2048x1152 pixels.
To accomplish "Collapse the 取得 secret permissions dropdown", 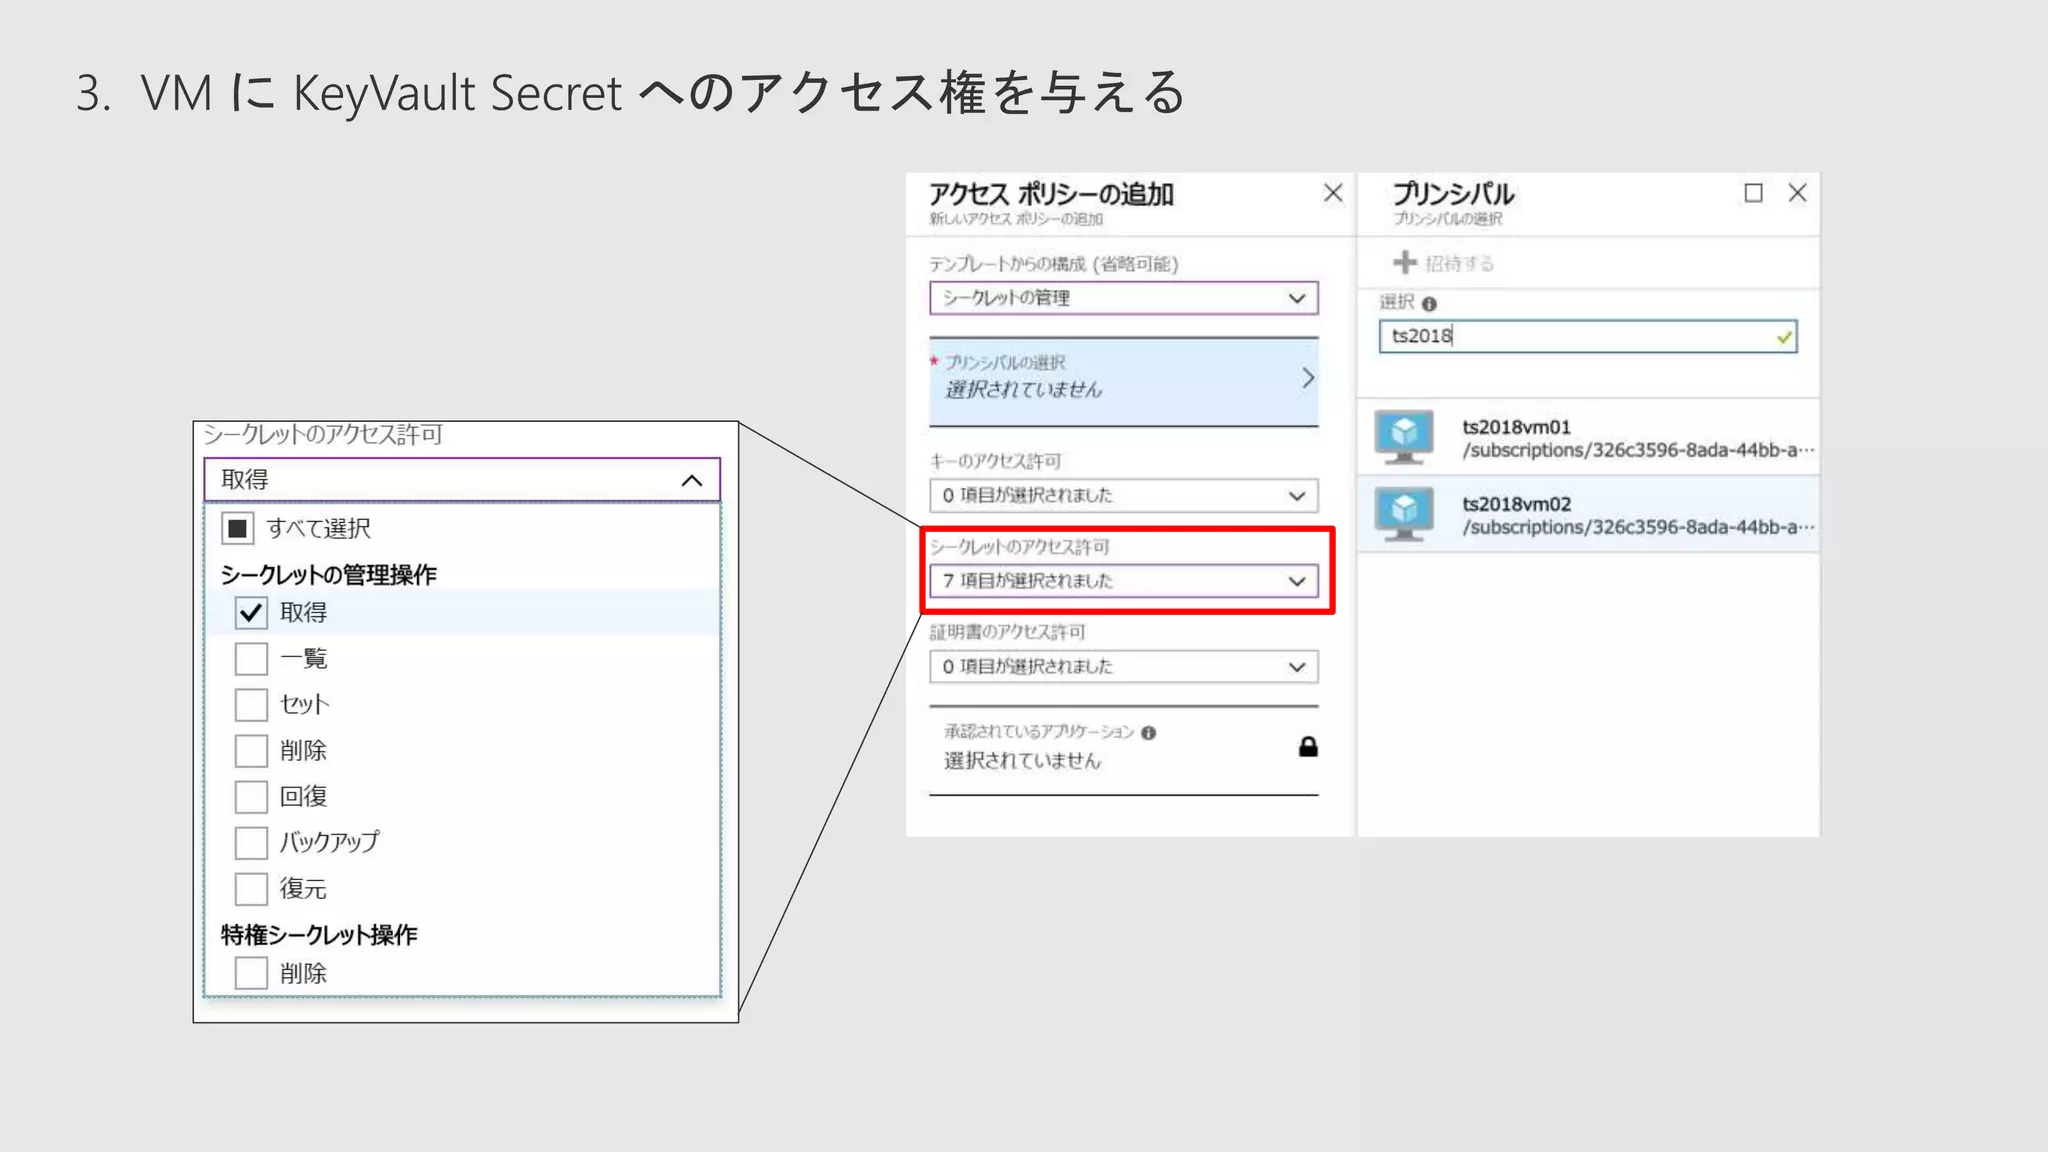I will pos(691,480).
